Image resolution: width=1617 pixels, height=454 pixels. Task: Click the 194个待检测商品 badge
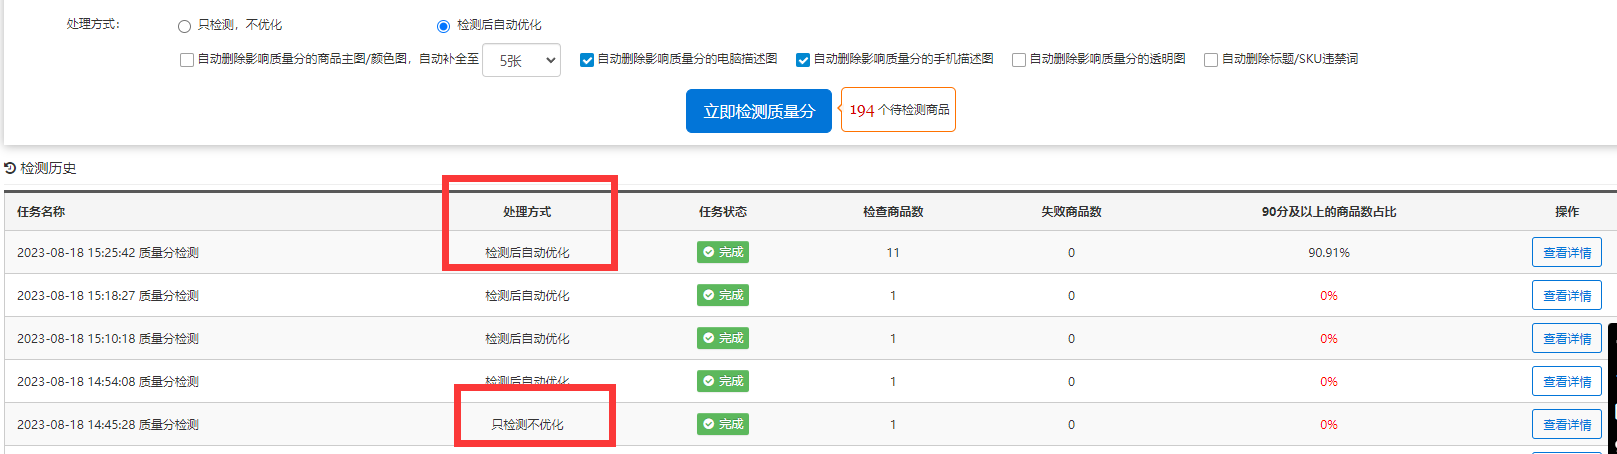pyautogui.click(x=899, y=110)
